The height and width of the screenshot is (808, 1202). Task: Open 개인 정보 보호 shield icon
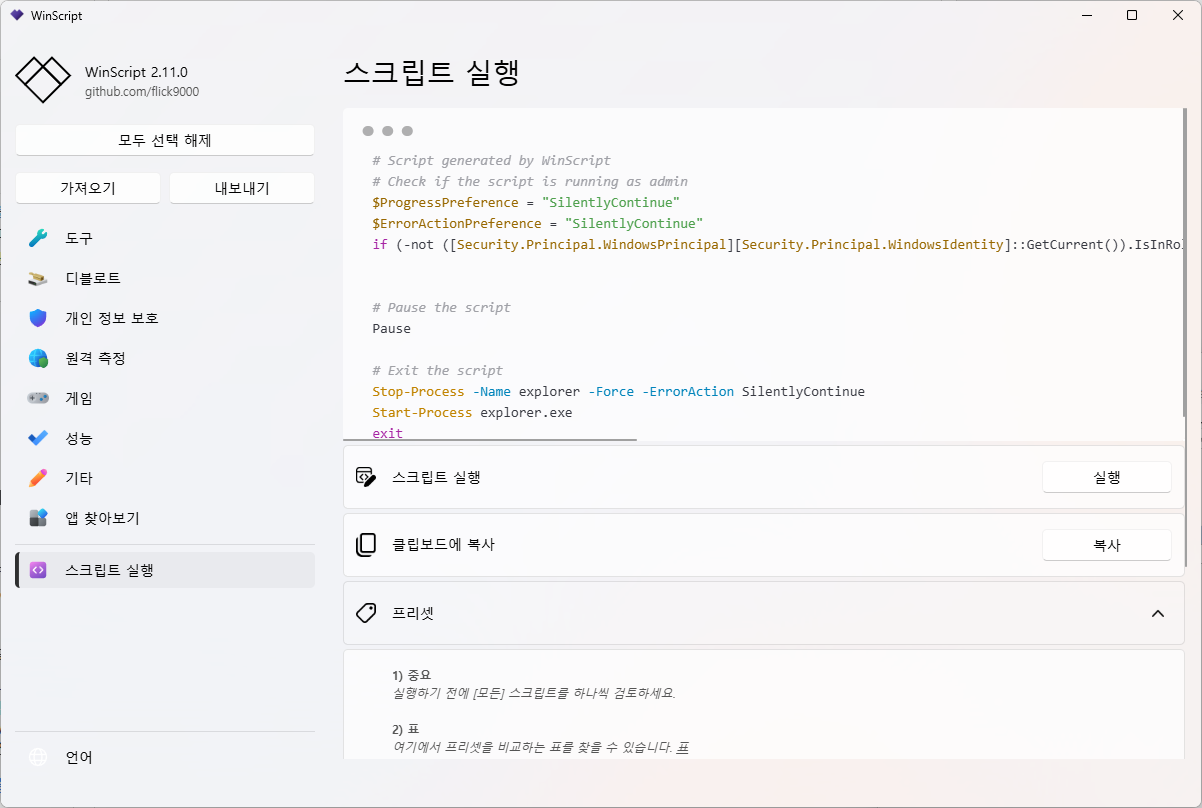38,318
